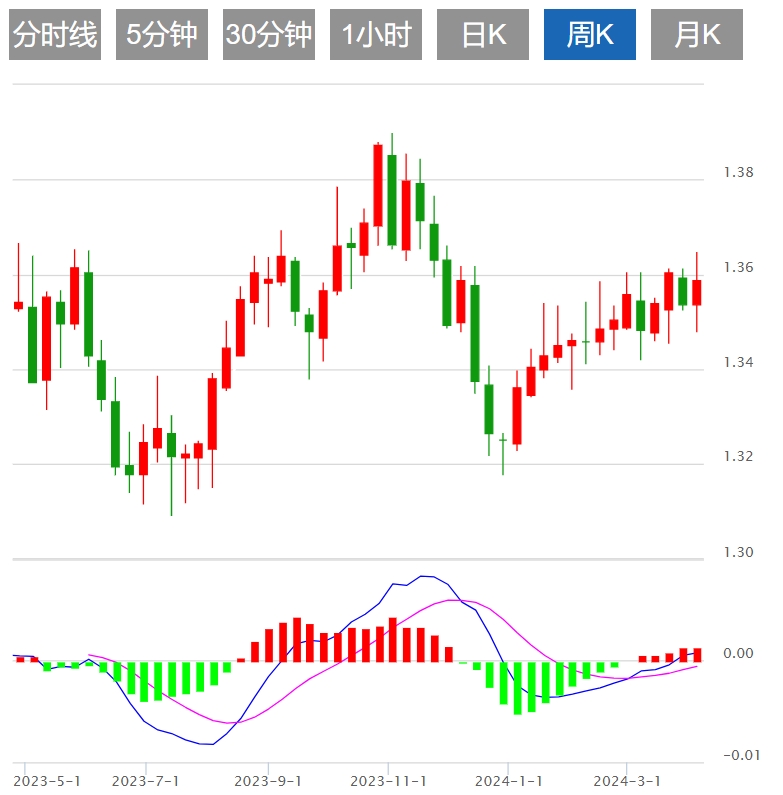Image resolution: width=783 pixels, height=795 pixels.
Task: Click the 2024-1-1 date label
Action: [508, 781]
